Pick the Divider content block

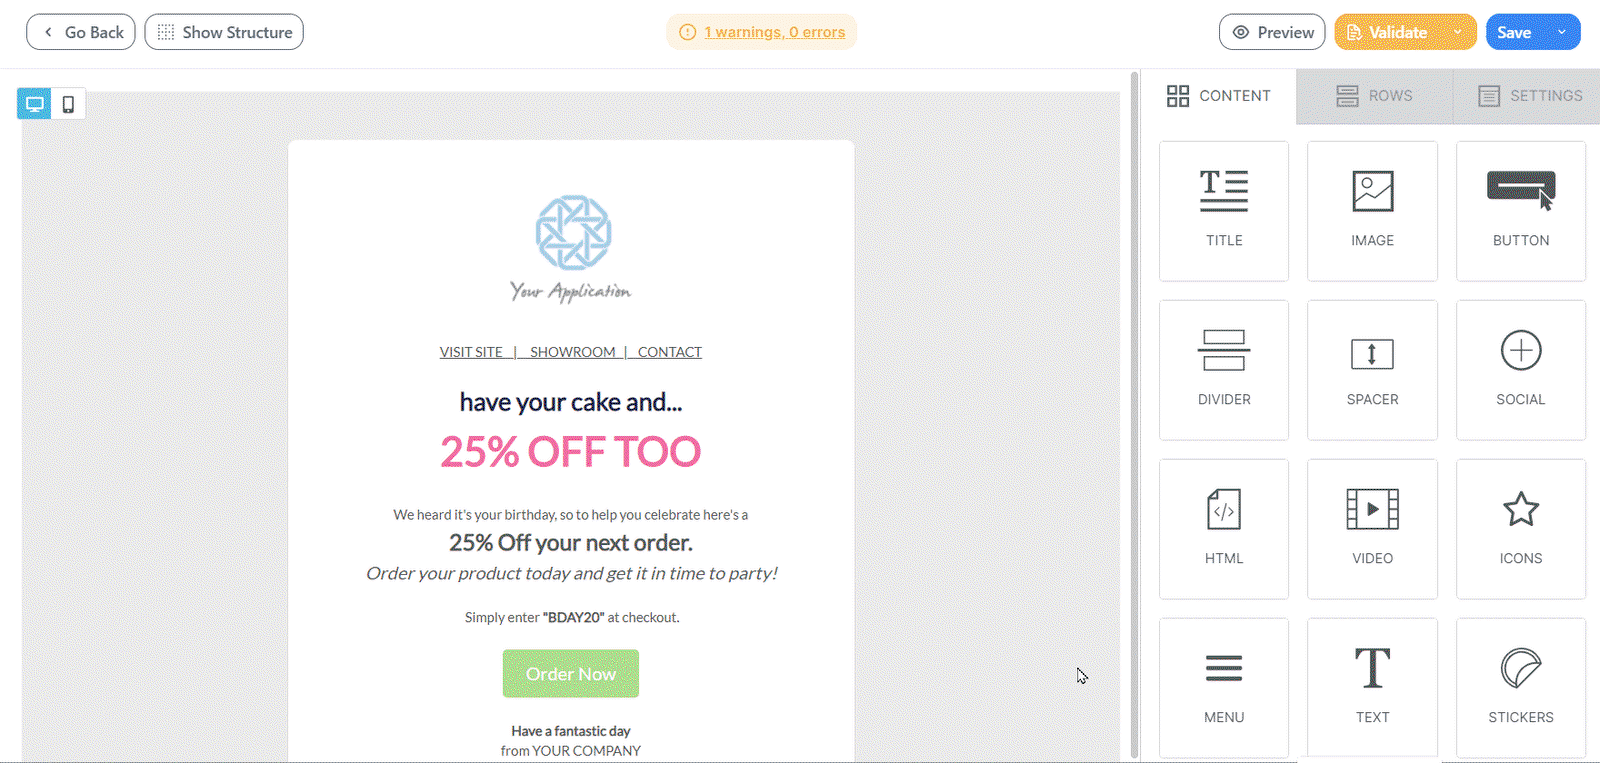click(1223, 369)
